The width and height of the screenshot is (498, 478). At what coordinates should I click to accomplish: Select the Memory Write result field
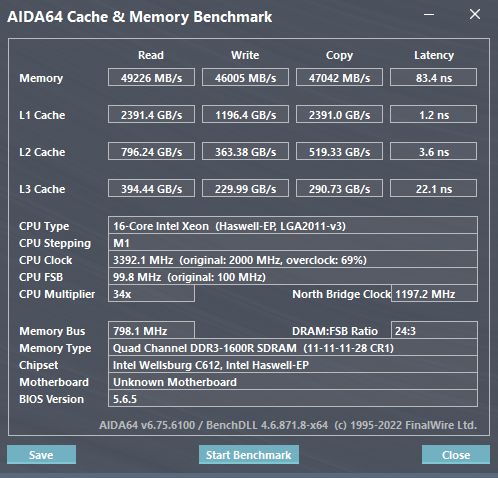coord(245,77)
